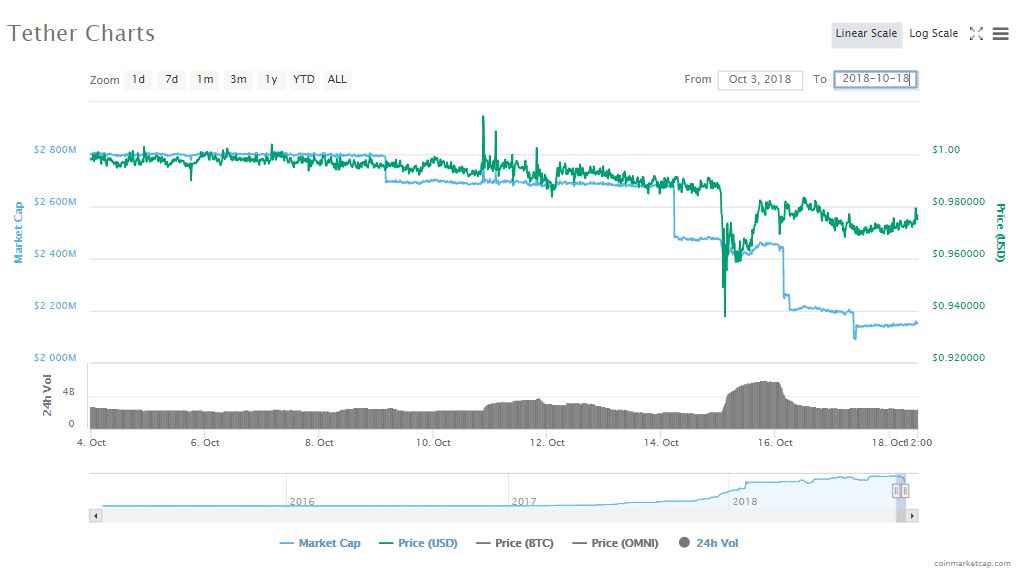1033x578 pixels.
Task: Click the To date field
Action: pyautogui.click(x=875, y=80)
